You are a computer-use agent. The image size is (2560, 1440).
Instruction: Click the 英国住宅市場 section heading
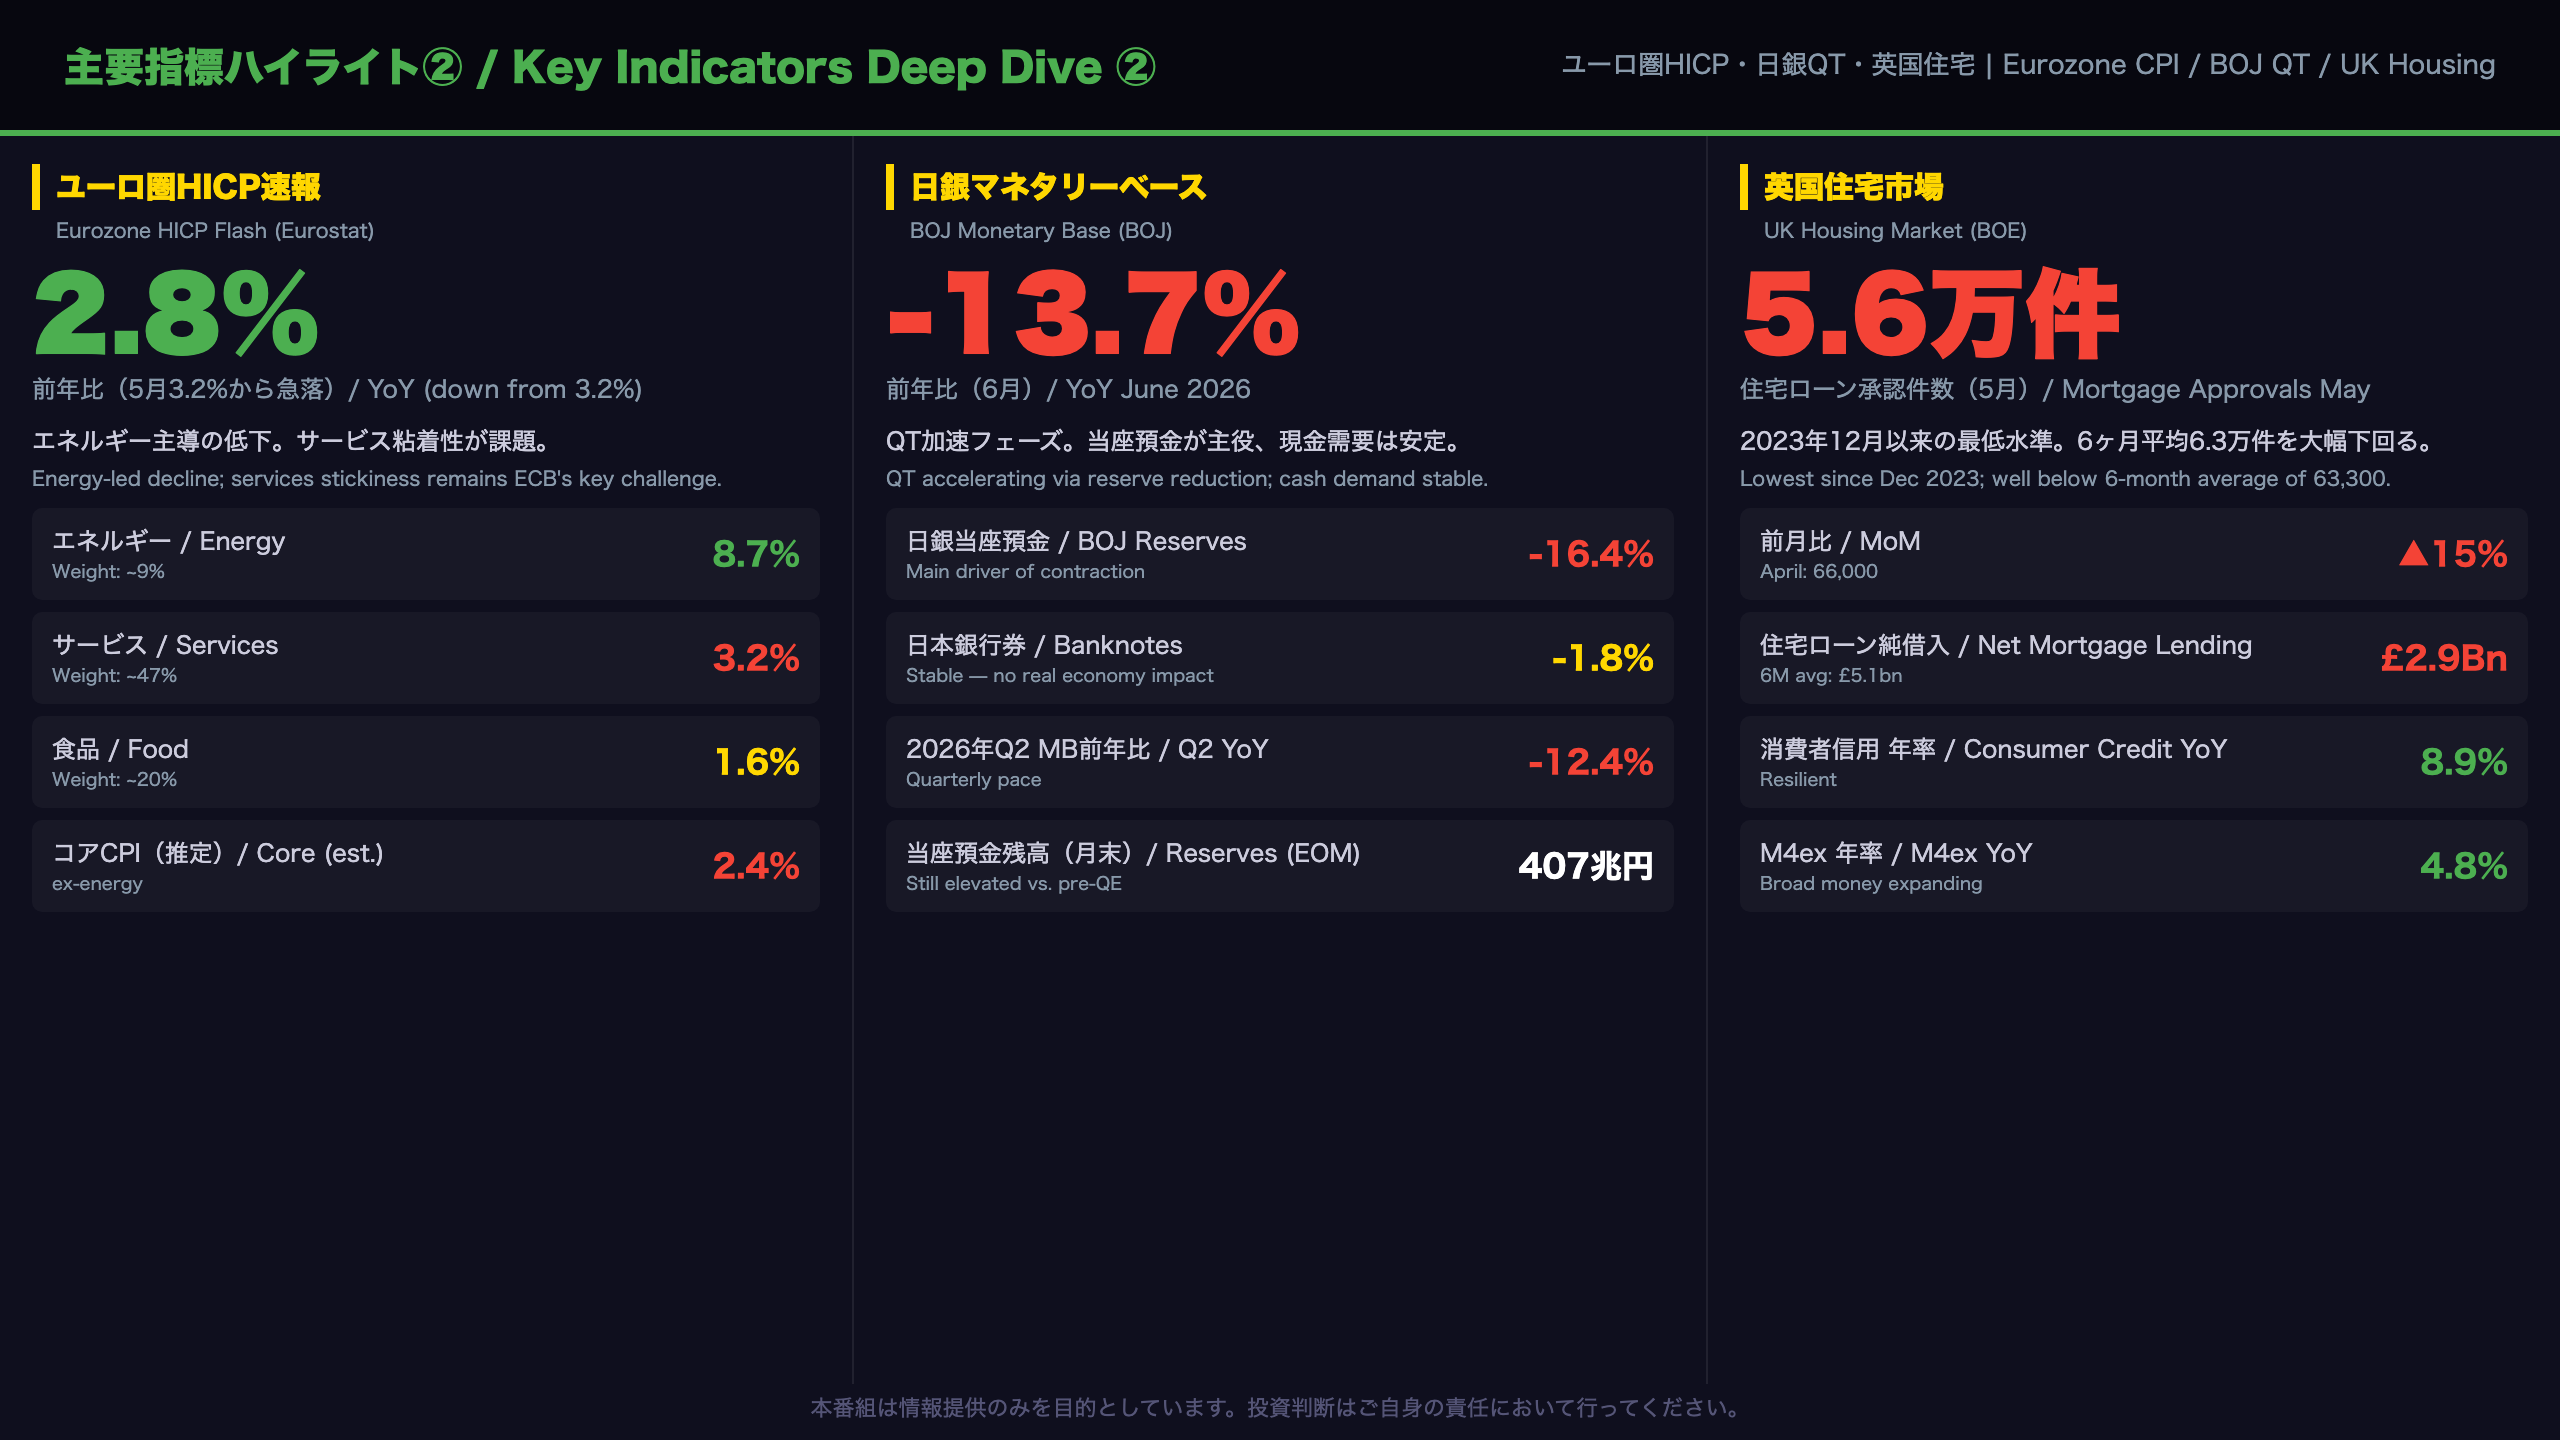(x=1853, y=187)
